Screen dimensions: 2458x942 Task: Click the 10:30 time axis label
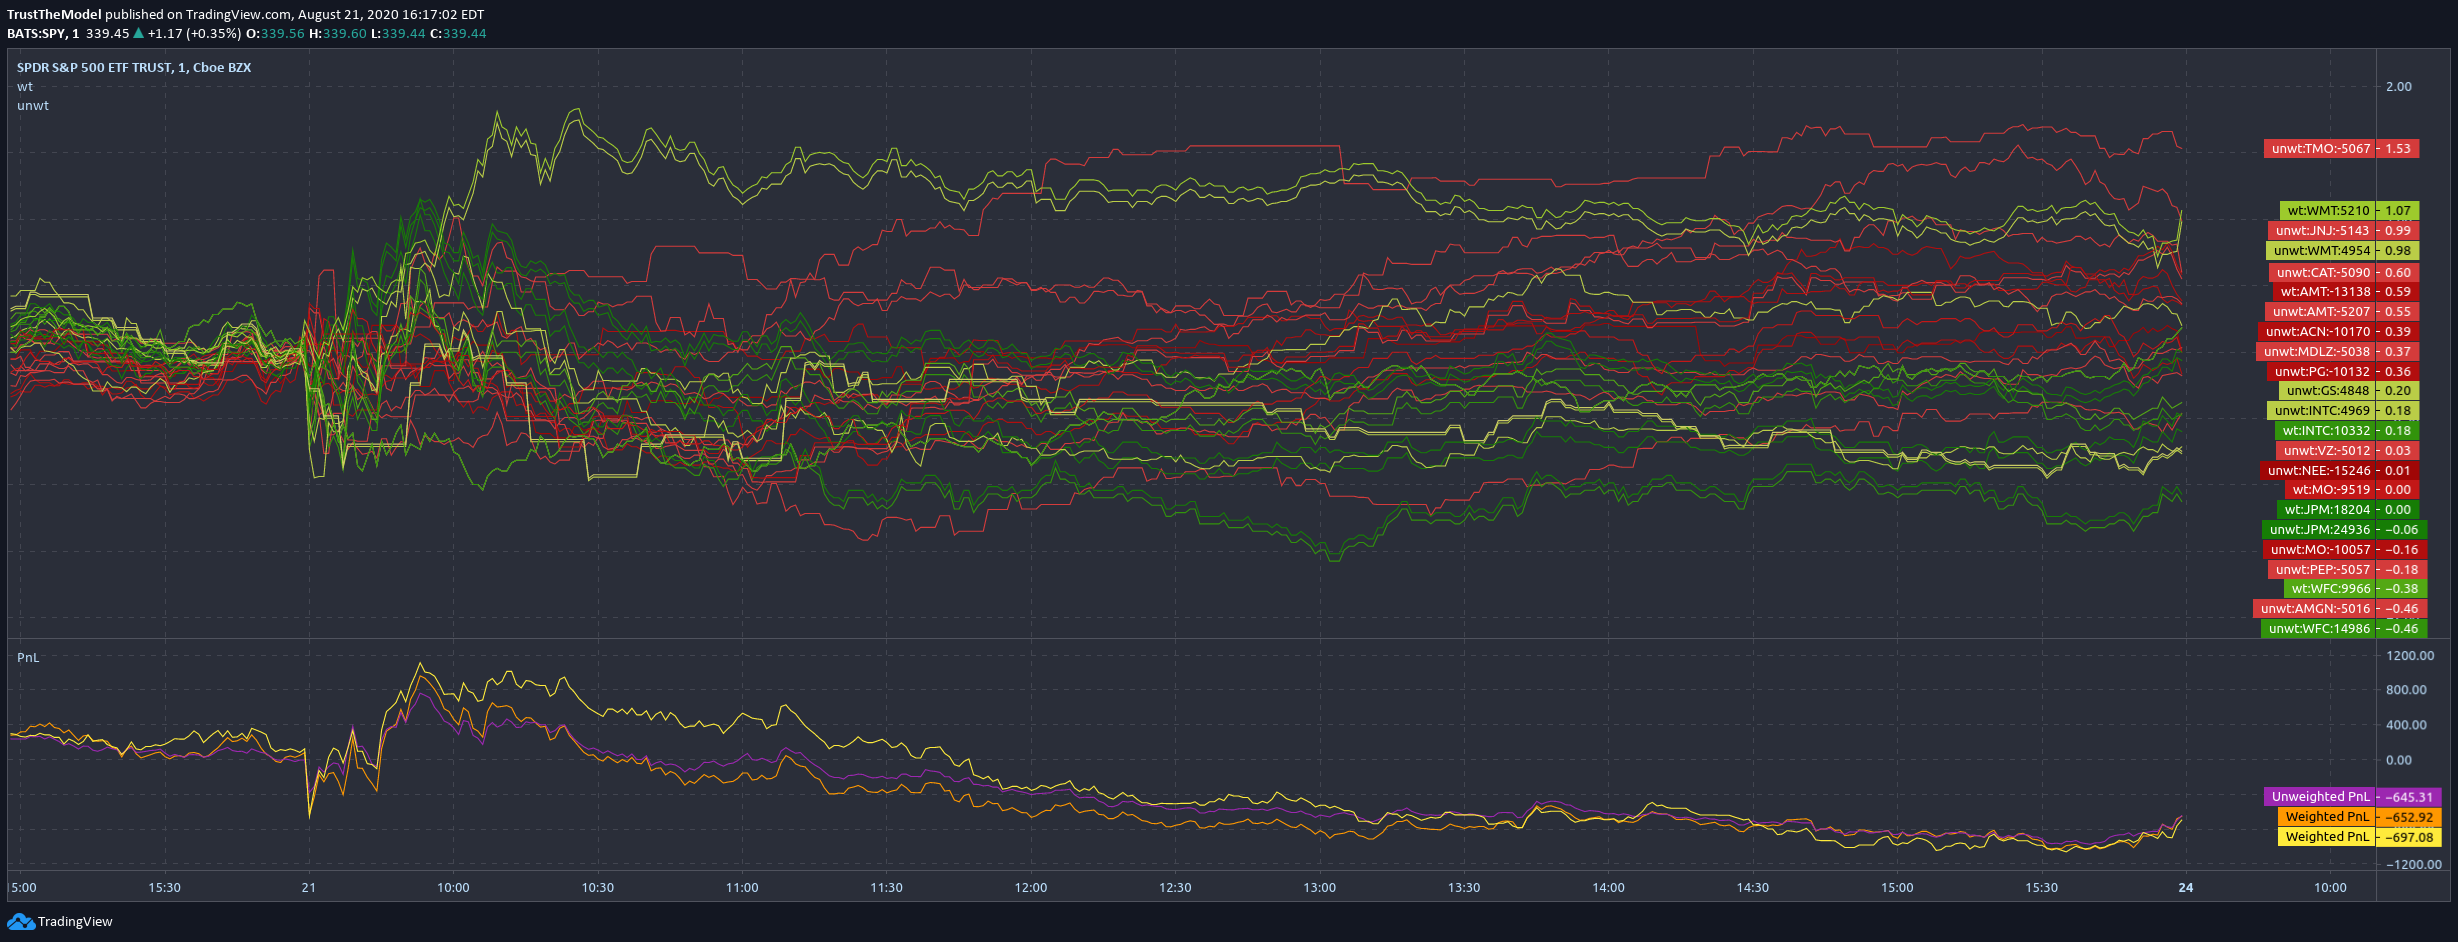598,888
